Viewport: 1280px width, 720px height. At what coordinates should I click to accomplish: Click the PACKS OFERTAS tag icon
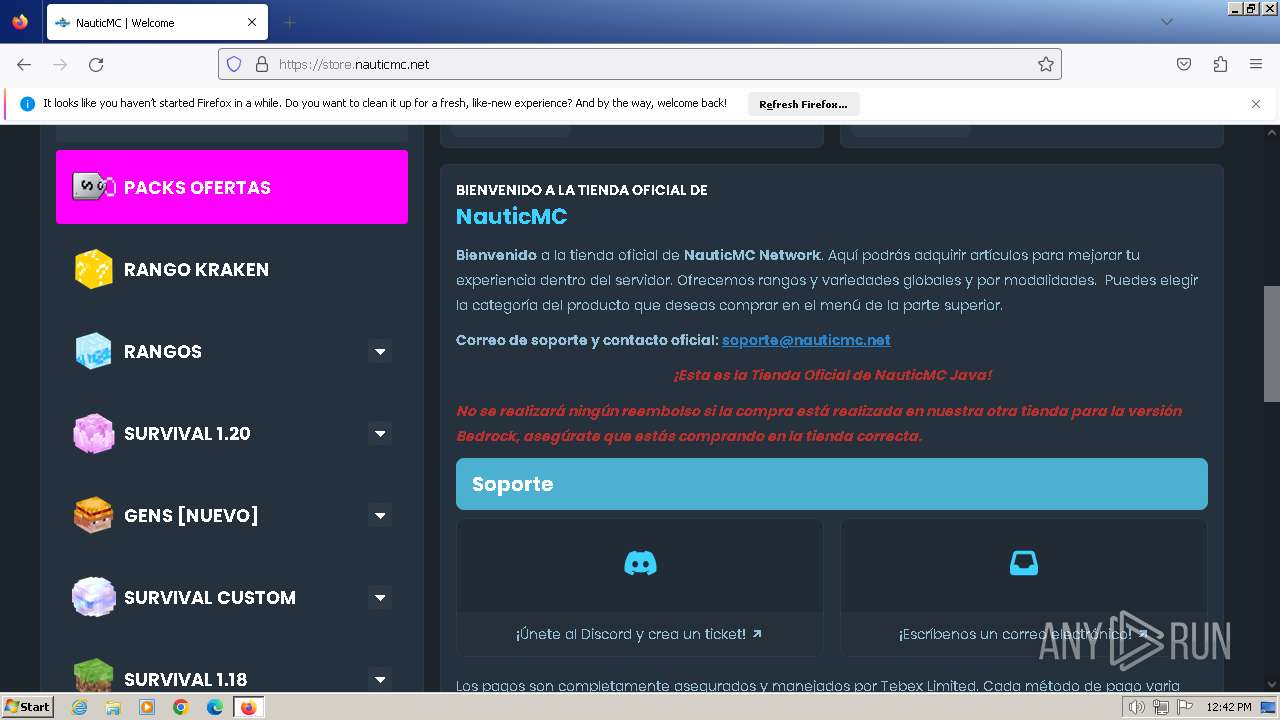[93, 187]
